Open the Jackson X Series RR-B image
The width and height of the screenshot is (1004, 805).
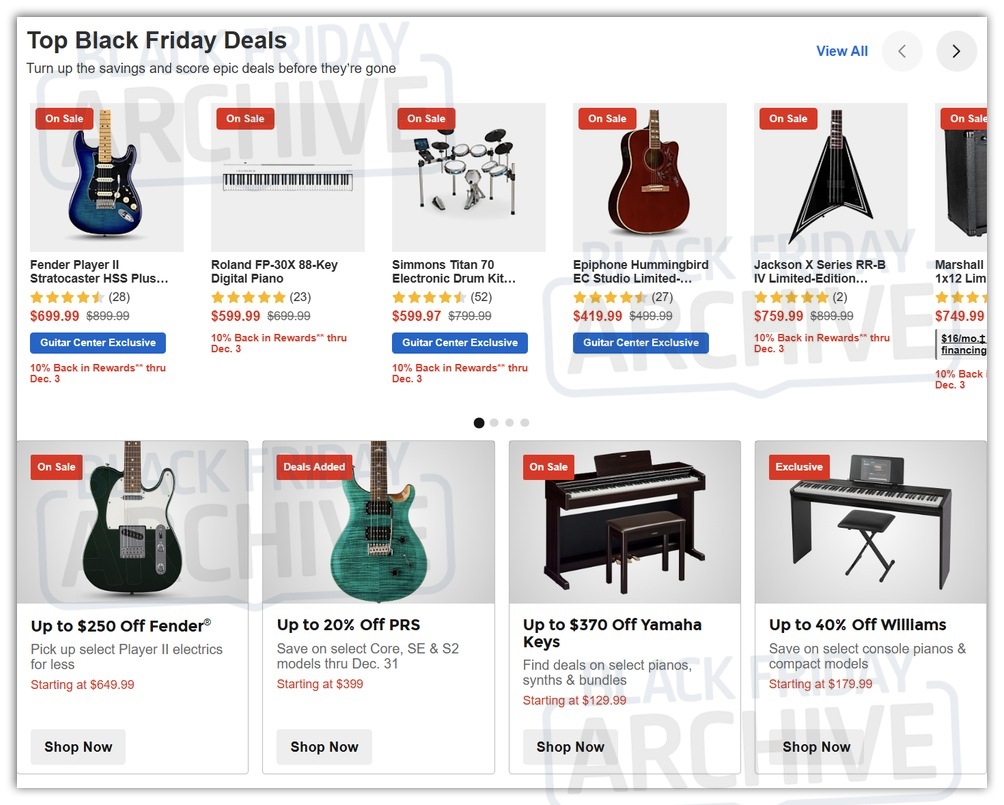pos(830,176)
